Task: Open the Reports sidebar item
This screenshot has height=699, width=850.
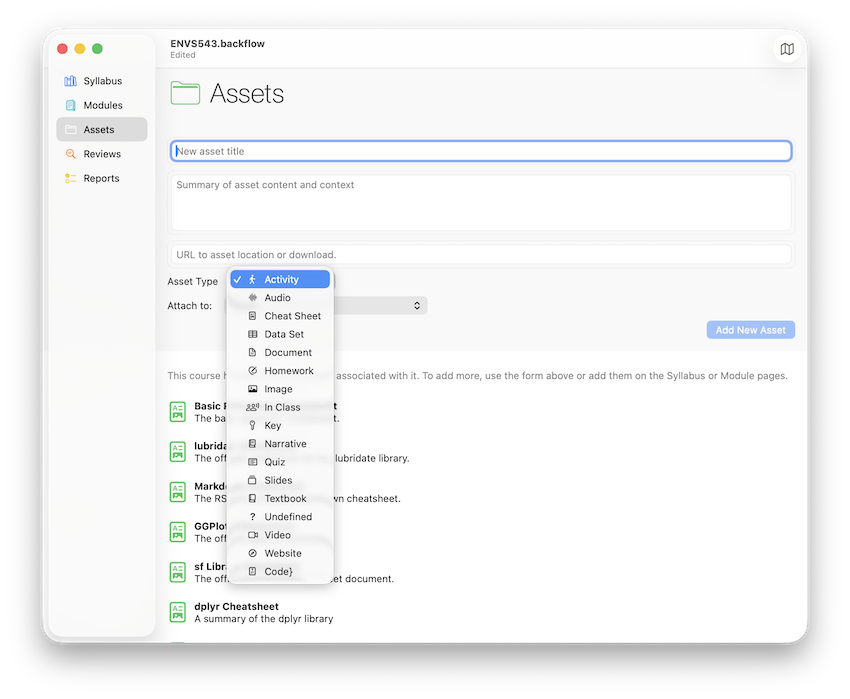Action: 101,178
